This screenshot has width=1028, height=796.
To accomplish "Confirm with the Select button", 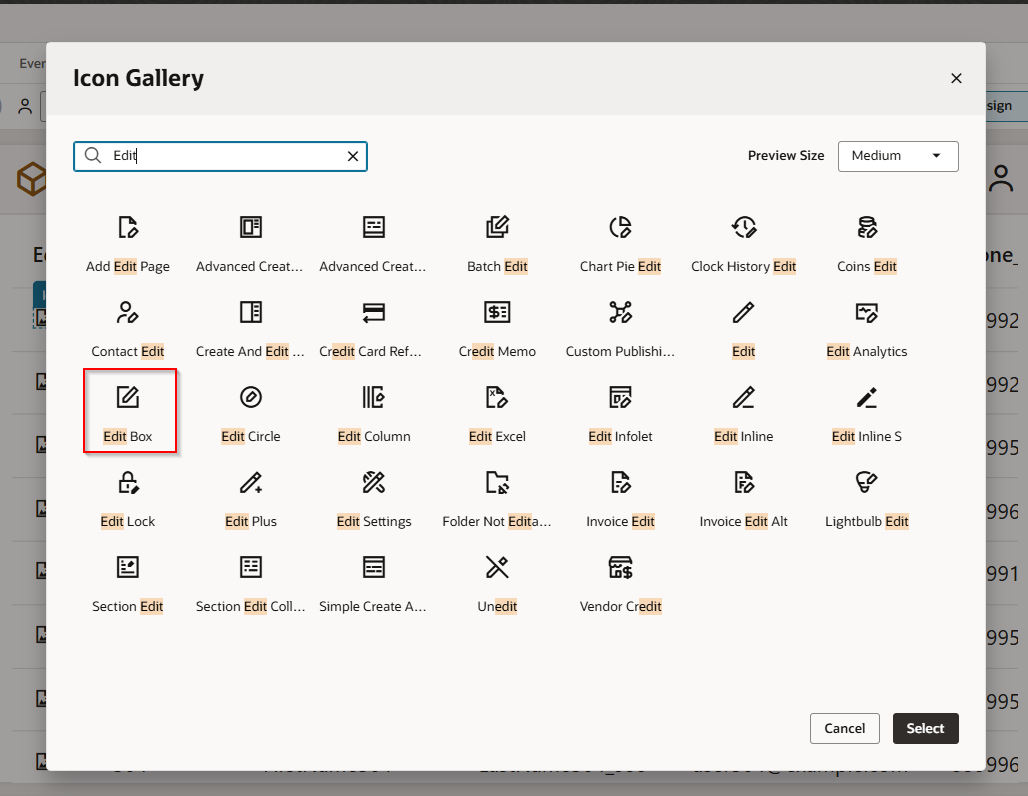I will 925,728.
